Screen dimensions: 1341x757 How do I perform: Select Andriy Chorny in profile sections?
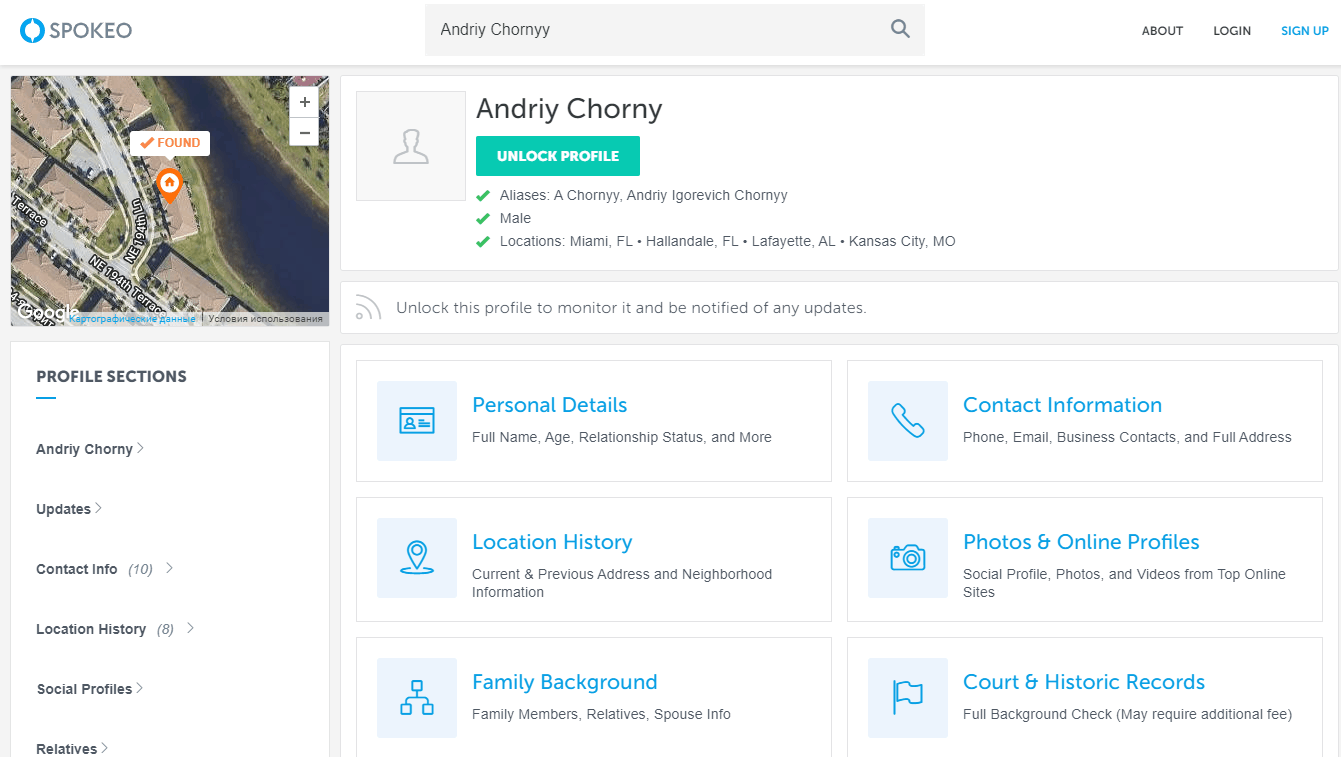tap(84, 449)
